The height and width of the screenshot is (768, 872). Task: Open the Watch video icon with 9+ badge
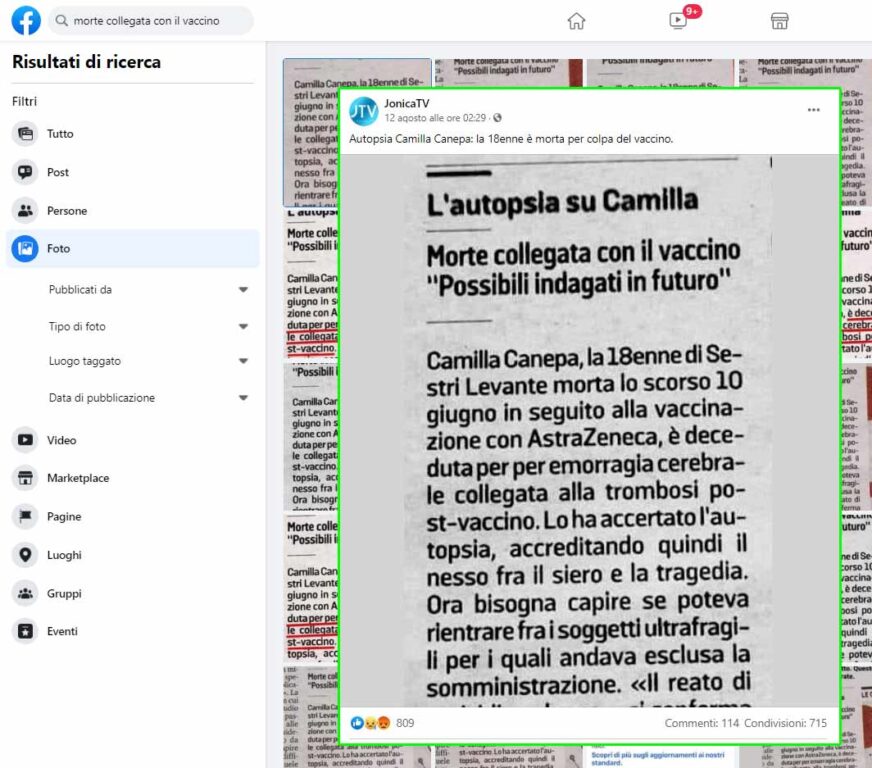[x=679, y=20]
